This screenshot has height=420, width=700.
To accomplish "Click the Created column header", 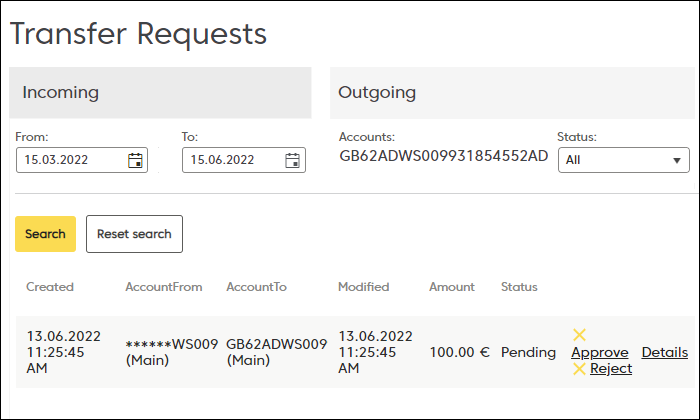I will point(50,287).
